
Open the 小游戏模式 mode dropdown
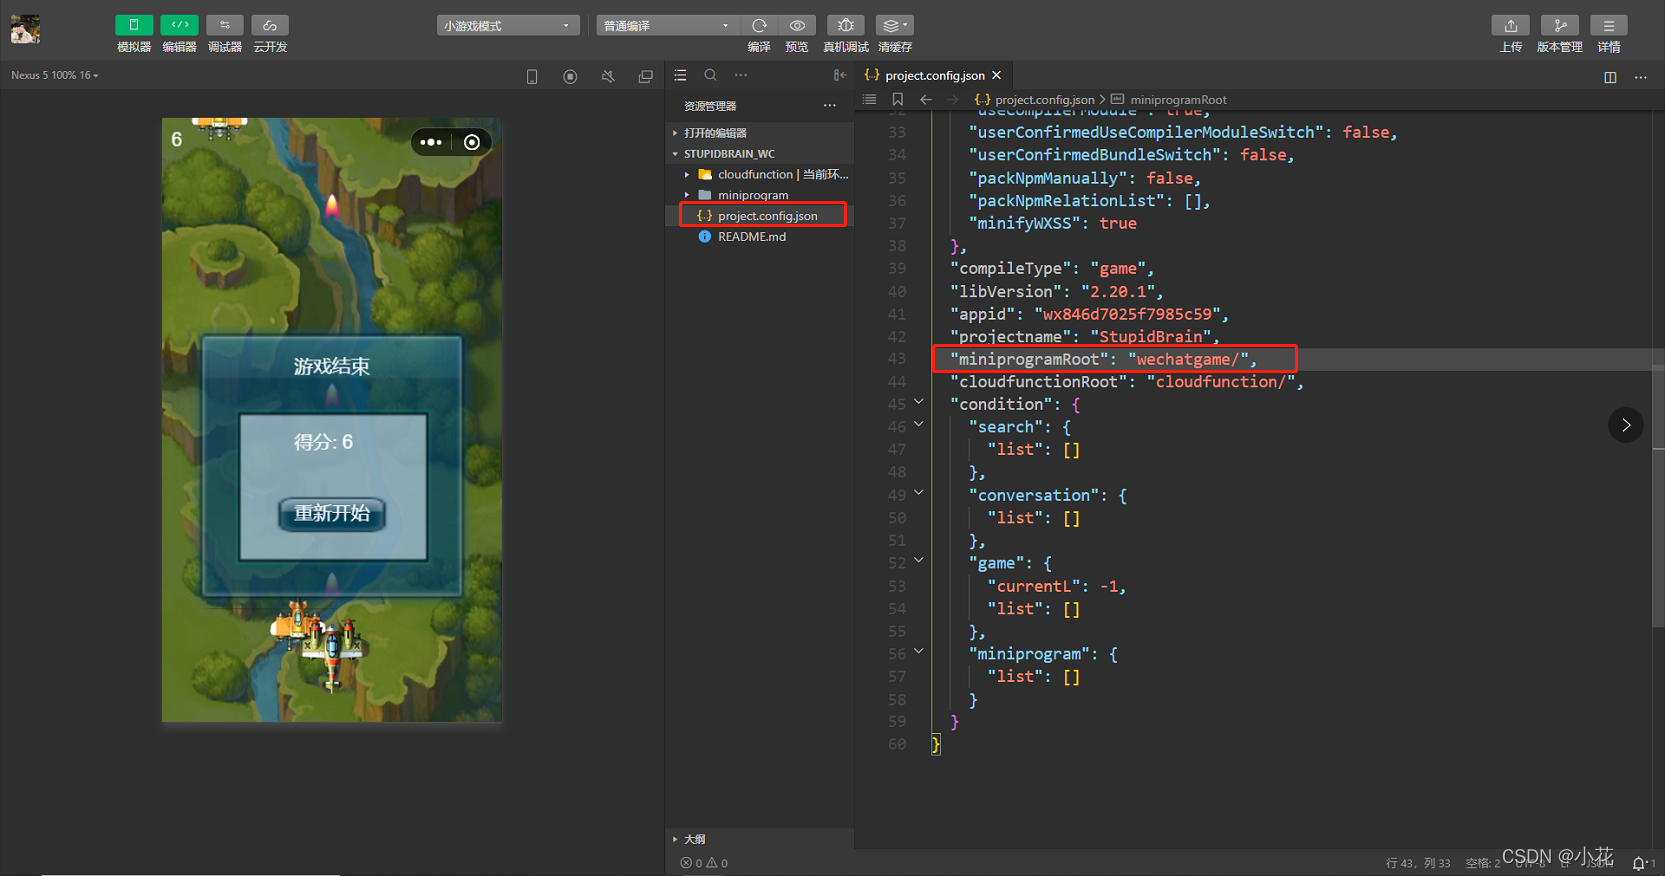(x=508, y=25)
